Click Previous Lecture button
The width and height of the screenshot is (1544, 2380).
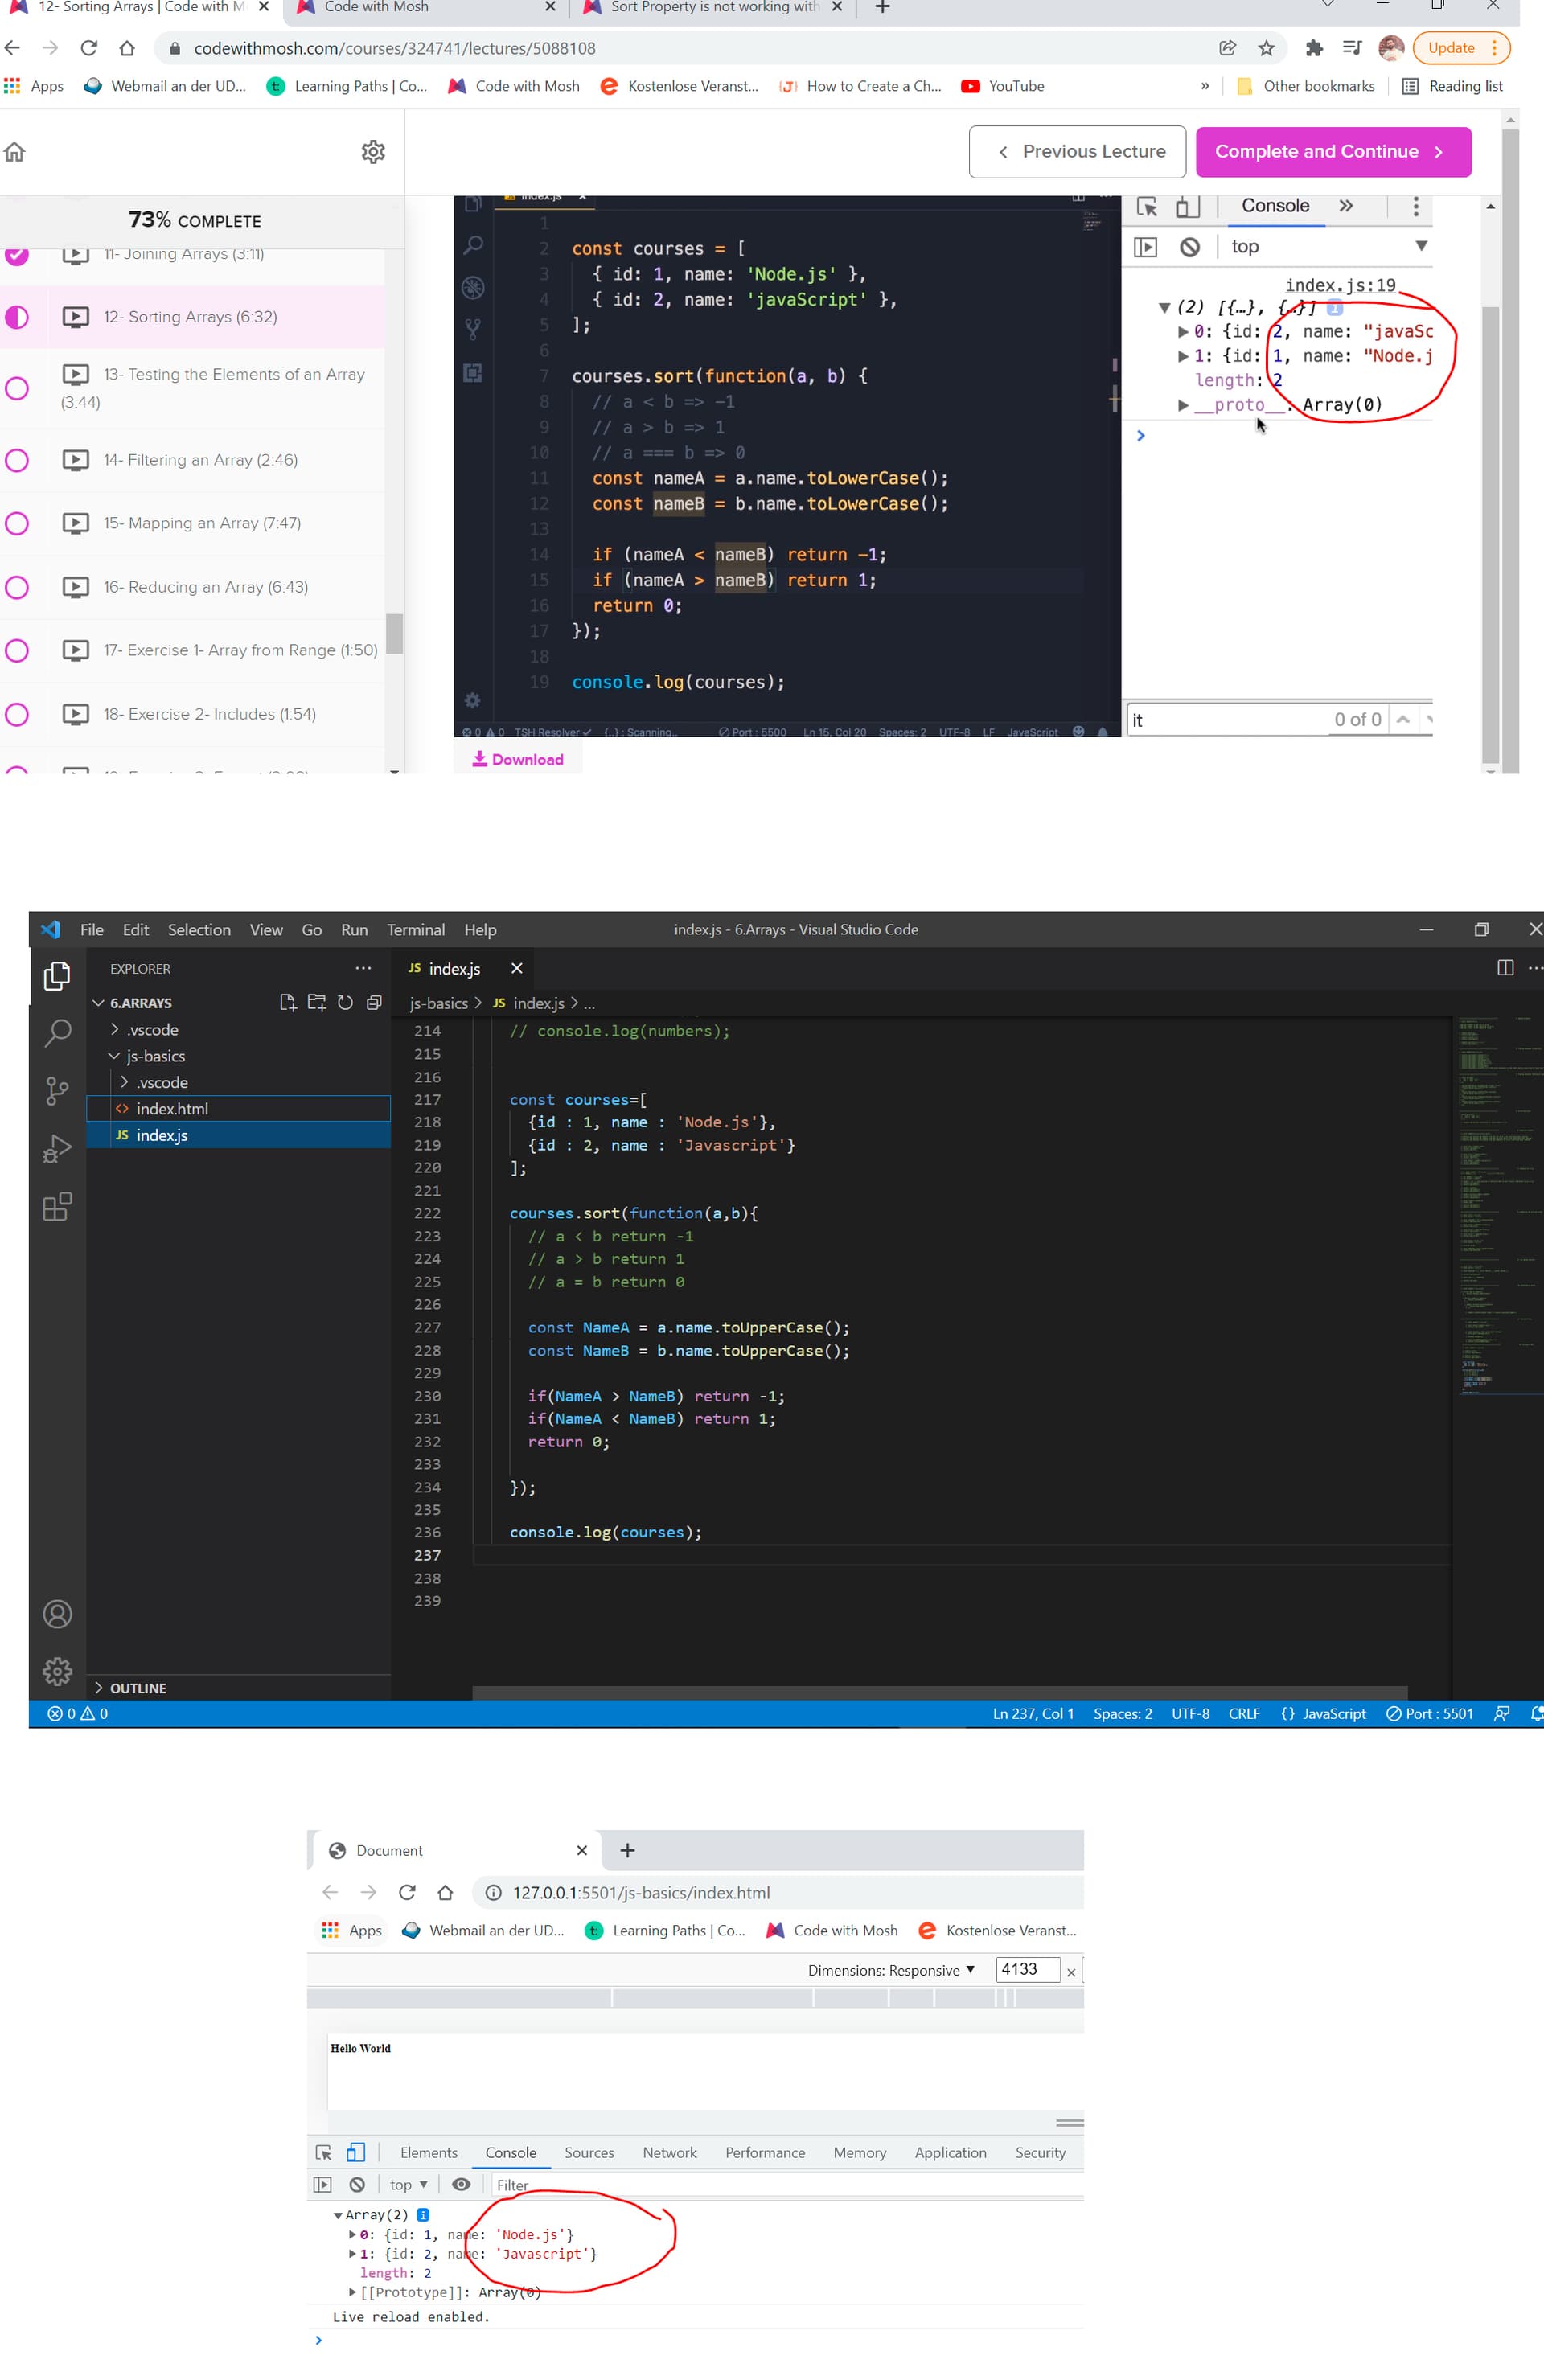(1077, 152)
